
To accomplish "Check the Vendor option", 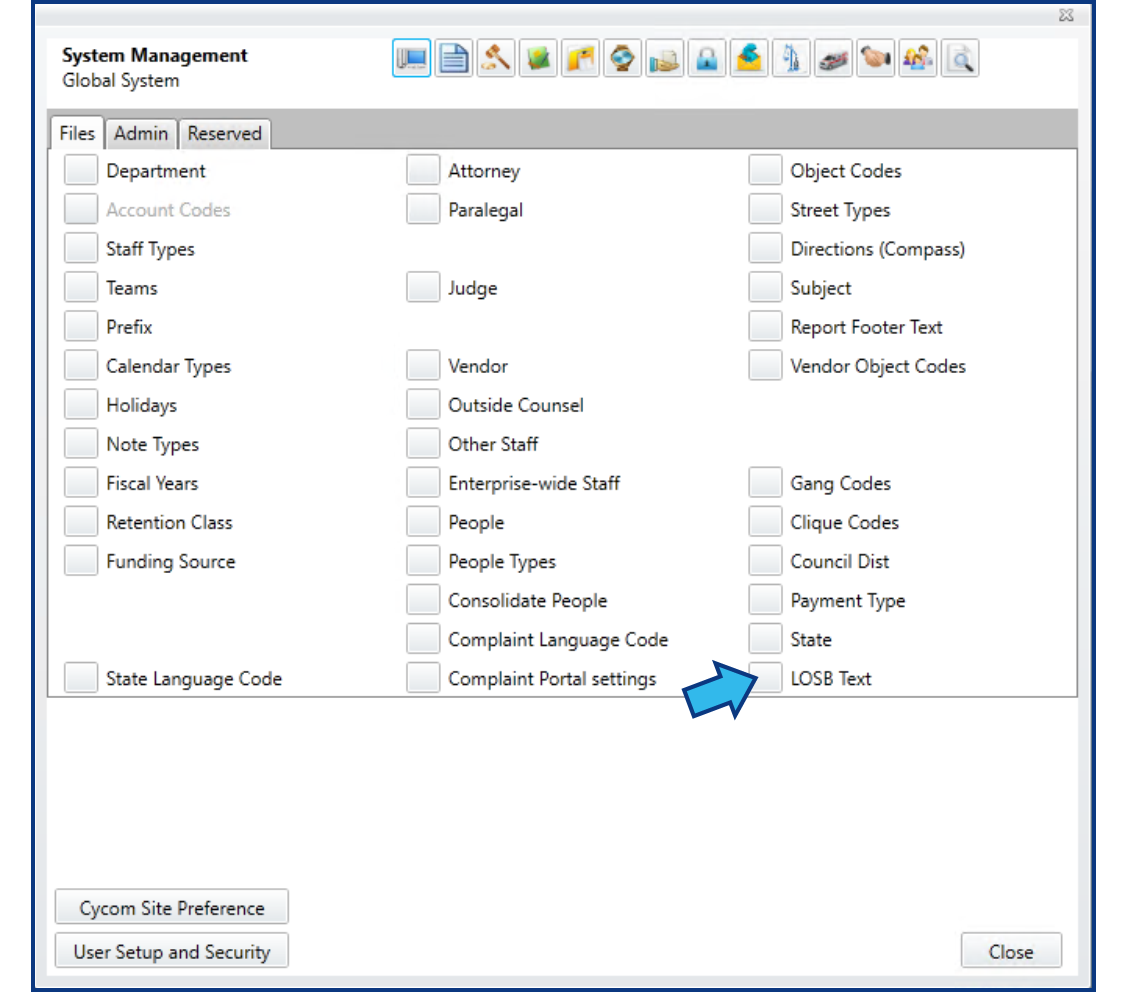I will (x=422, y=365).
